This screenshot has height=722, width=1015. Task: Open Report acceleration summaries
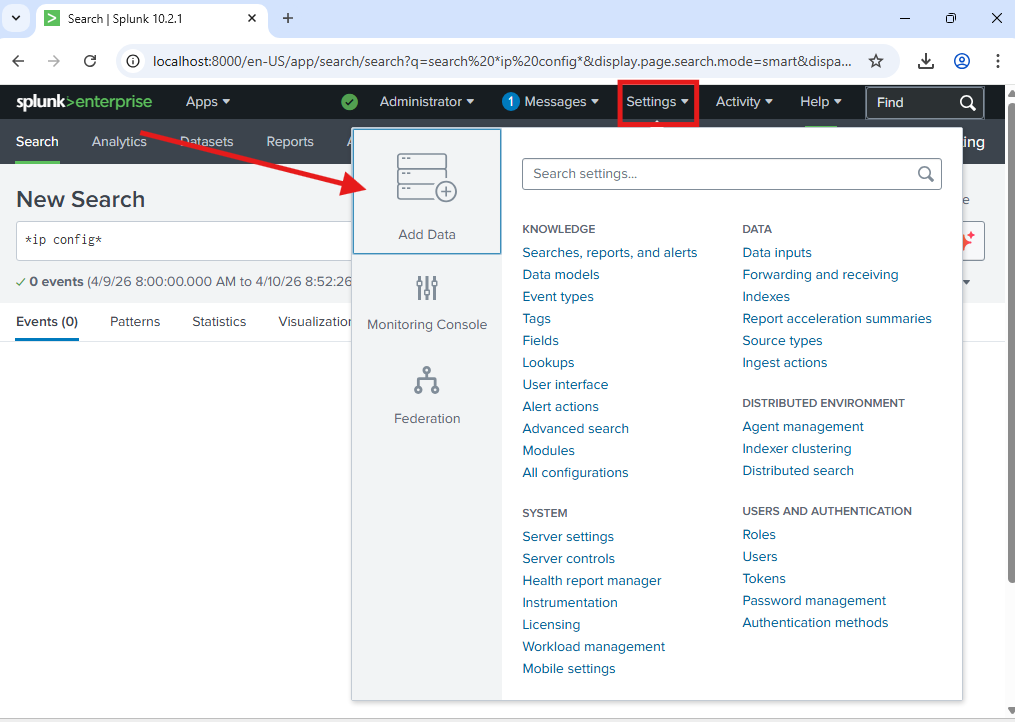point(837,319)
